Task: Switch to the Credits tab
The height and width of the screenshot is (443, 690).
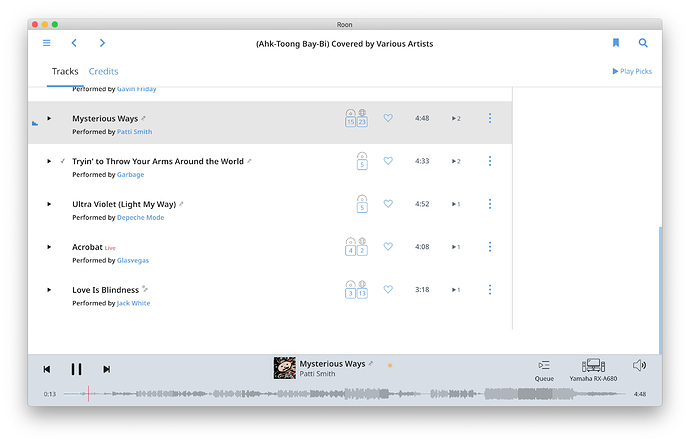Action: tap(103, 71)
